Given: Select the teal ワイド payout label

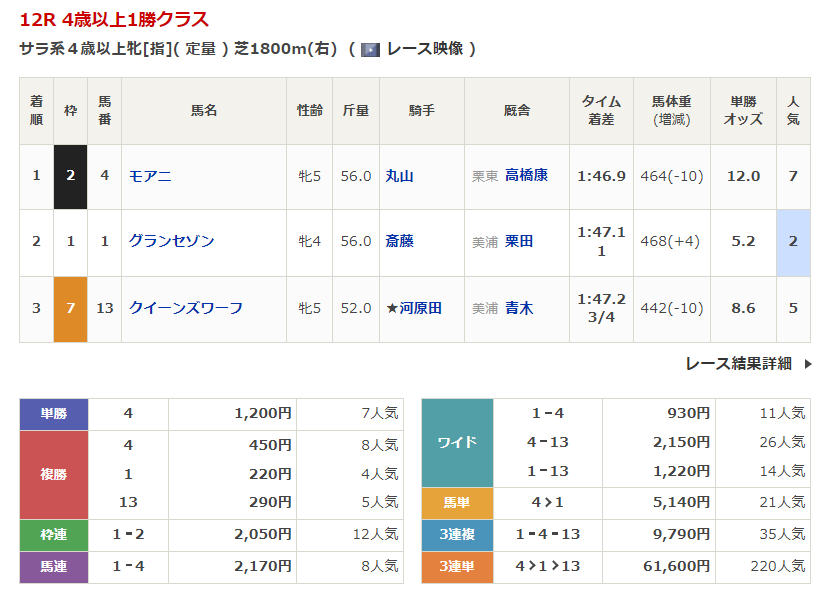Looking at the screenshot, I should coord(457,442).
